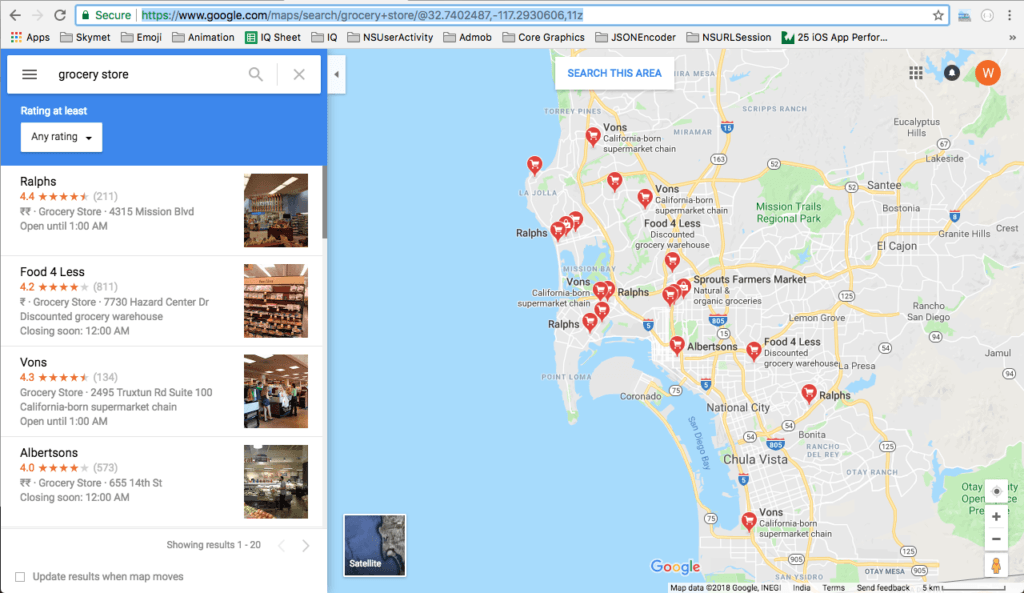
Task: Click the Sprouts Farmers Market pin
Action: [x=683, y=286]
